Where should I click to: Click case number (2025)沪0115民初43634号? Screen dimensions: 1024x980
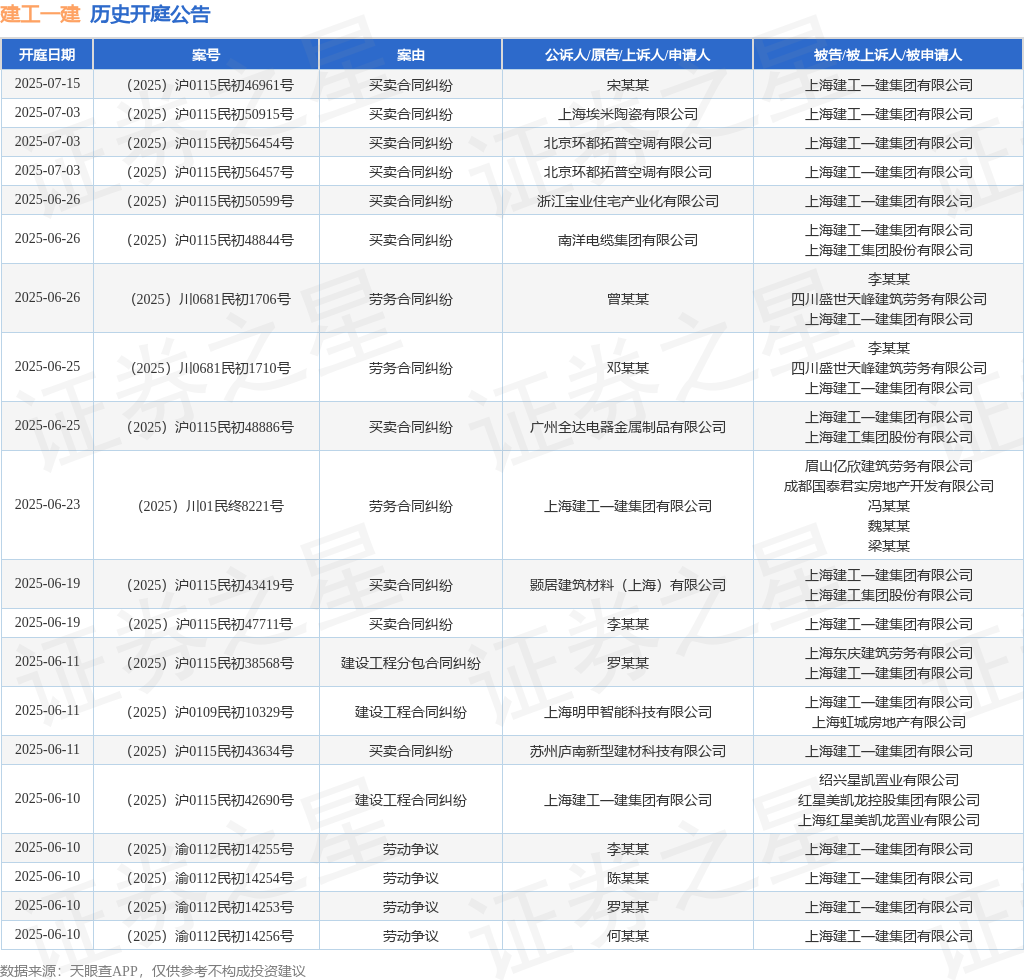click(210, 751)
